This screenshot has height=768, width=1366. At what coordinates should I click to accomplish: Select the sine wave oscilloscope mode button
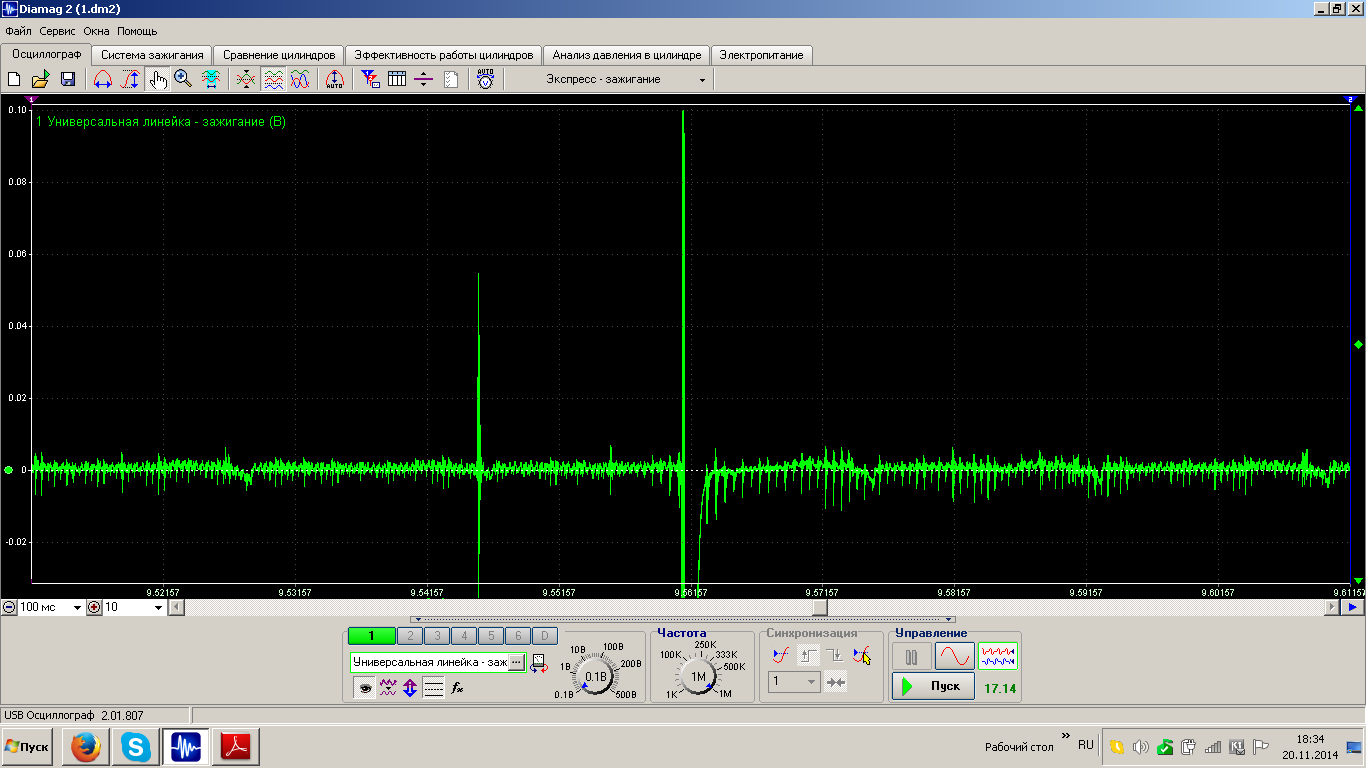click(955, 657)
